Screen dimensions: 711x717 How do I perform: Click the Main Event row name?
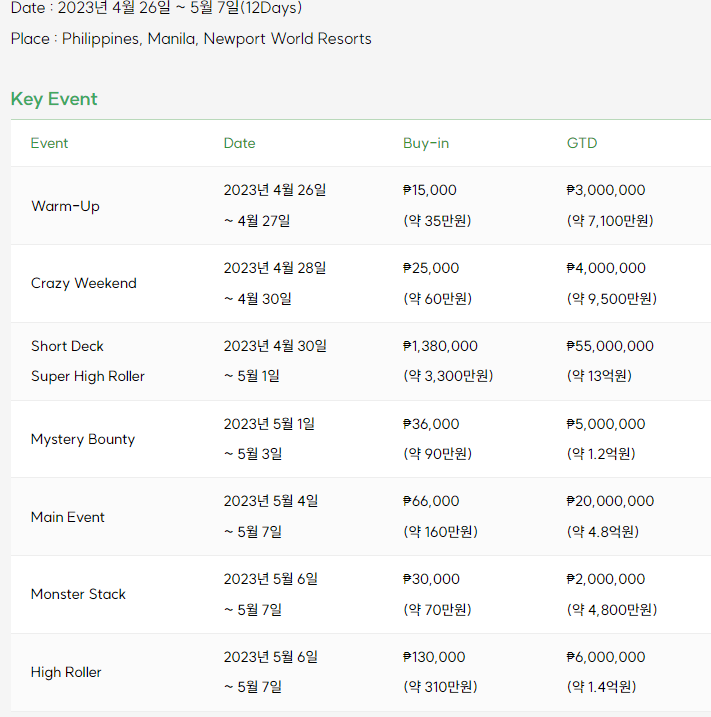click(x=68, y=517)
